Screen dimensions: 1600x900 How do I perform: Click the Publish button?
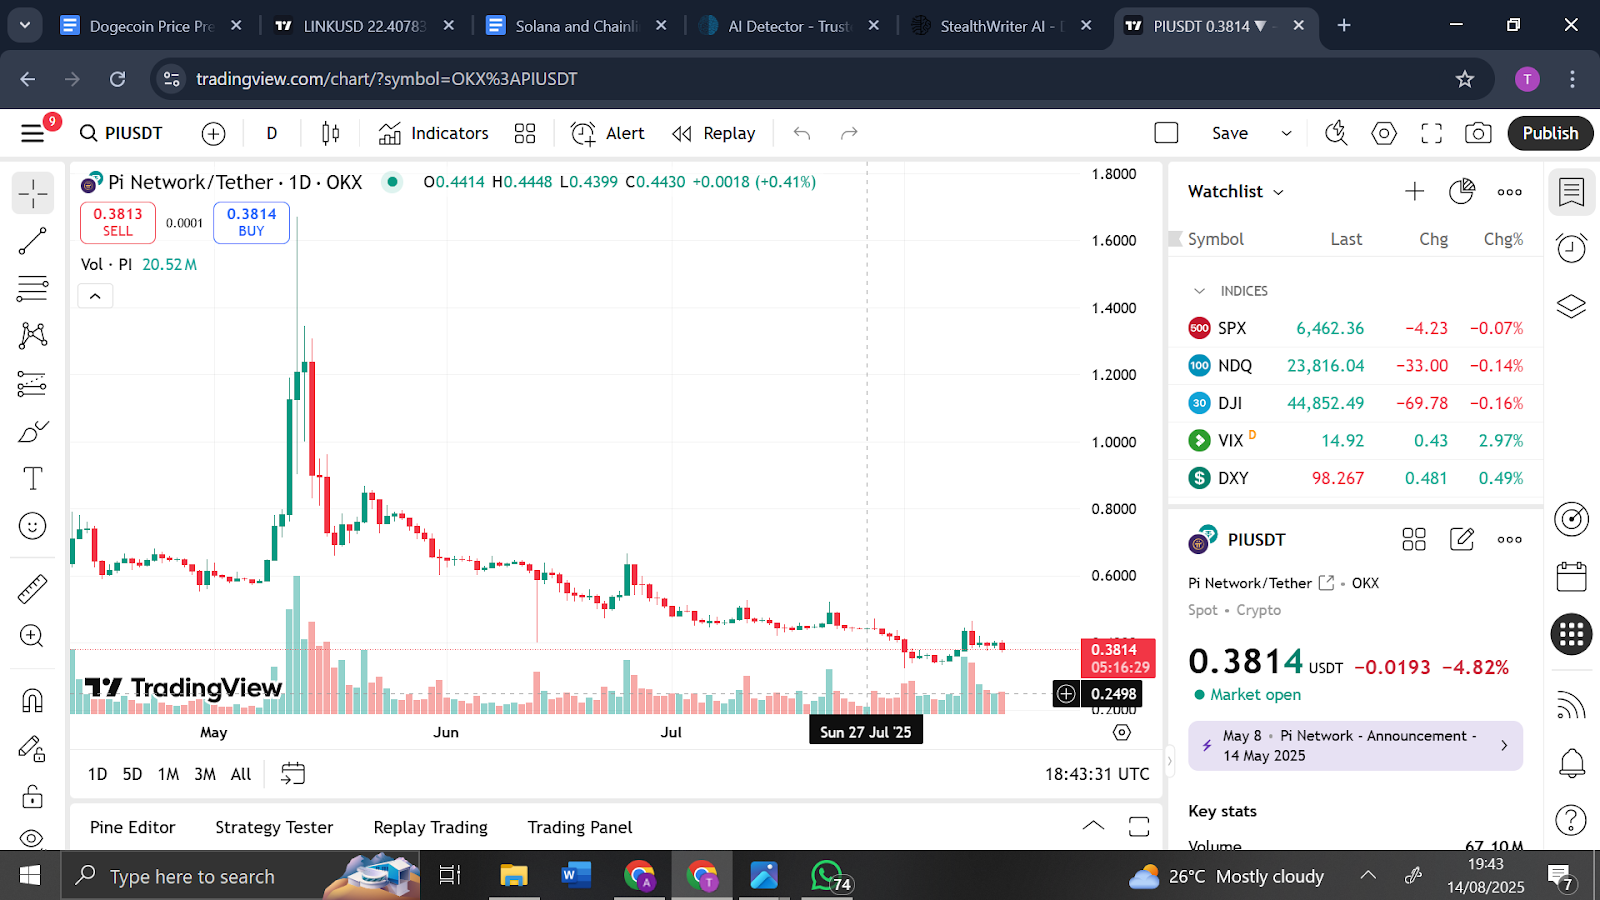click(1550, 133)
